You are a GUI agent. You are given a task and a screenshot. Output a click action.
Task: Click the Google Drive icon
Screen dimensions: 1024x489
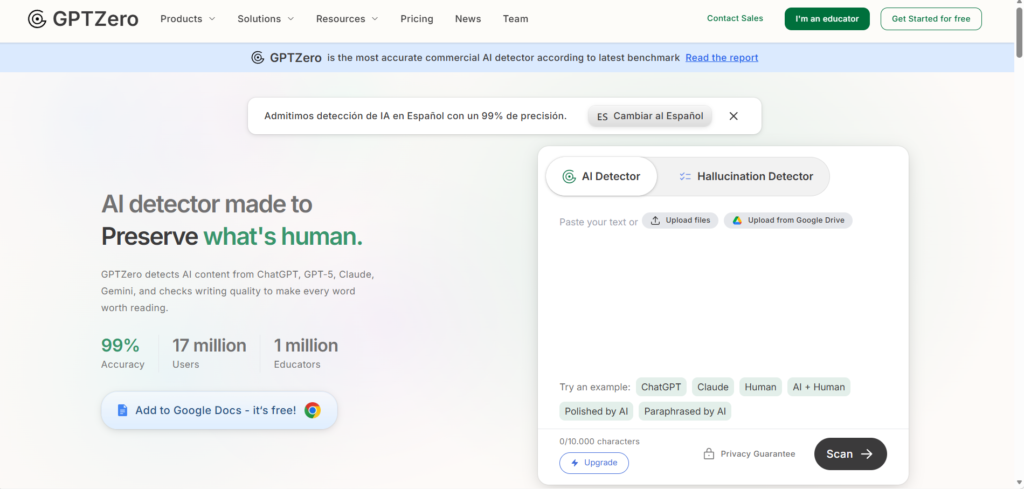tap(737, 221)
